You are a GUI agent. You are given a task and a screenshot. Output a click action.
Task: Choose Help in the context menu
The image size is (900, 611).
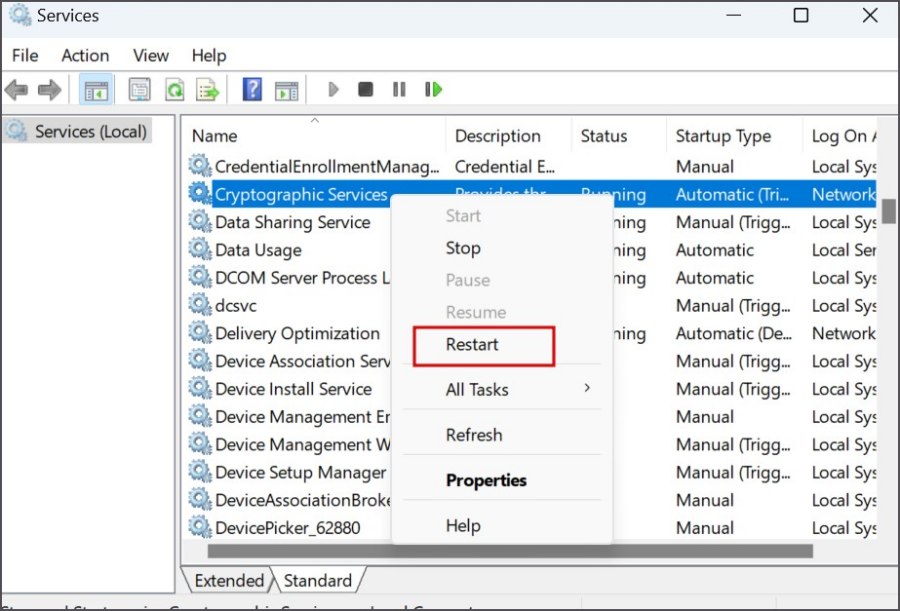click(463, 525)
